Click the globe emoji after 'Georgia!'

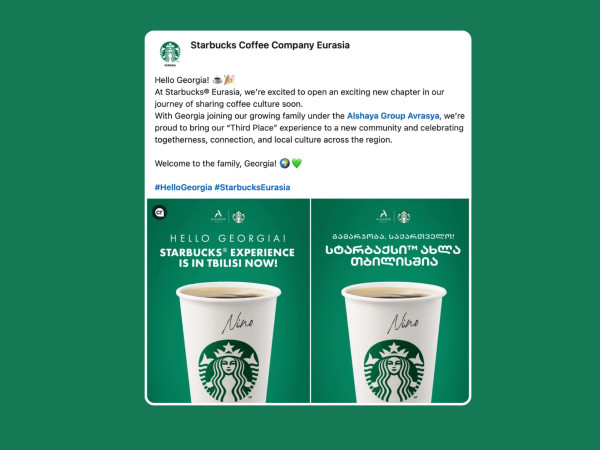point(285,163)
